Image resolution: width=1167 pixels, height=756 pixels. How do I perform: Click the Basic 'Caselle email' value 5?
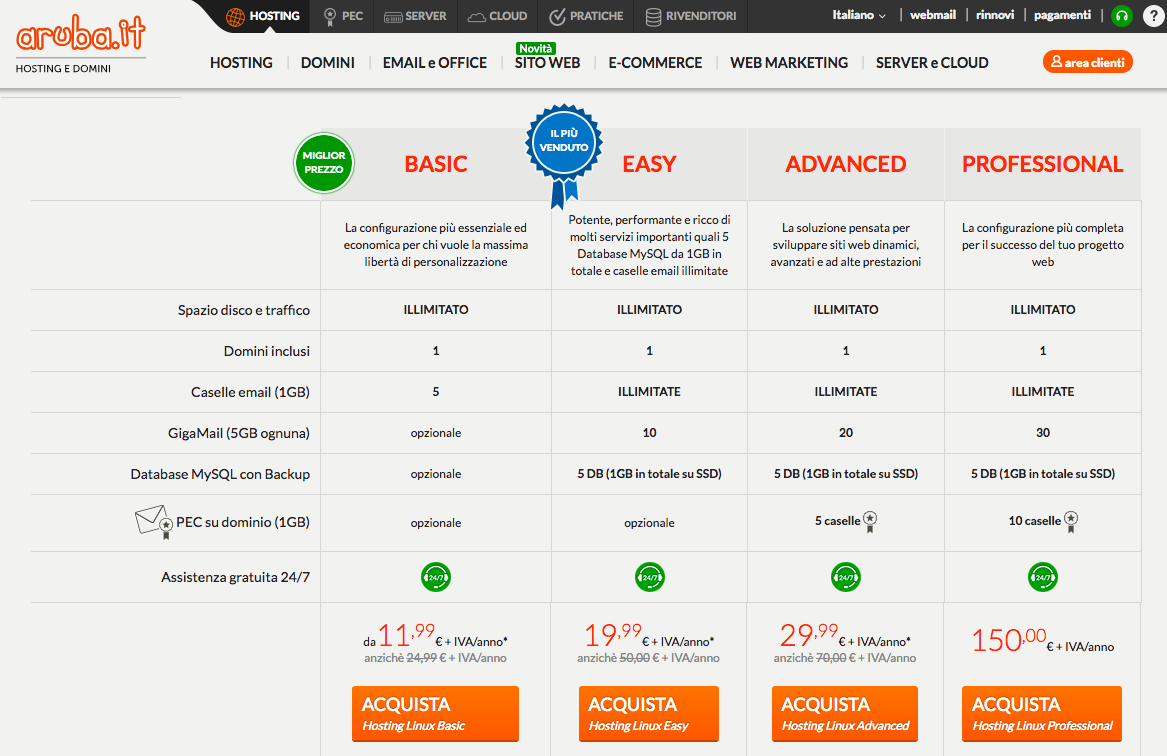(x=436, y=391)
